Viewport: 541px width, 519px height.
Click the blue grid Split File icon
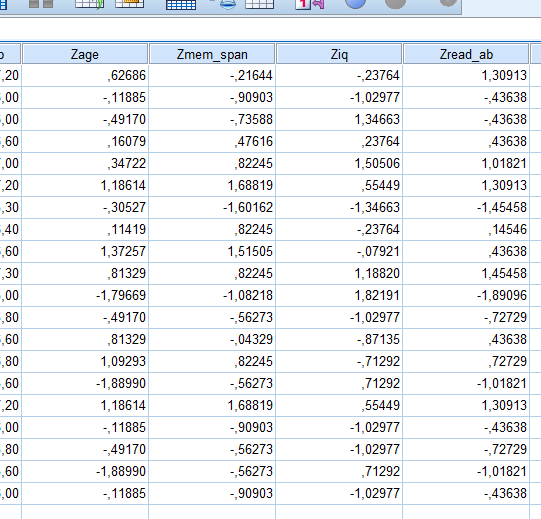click(181, 4)
